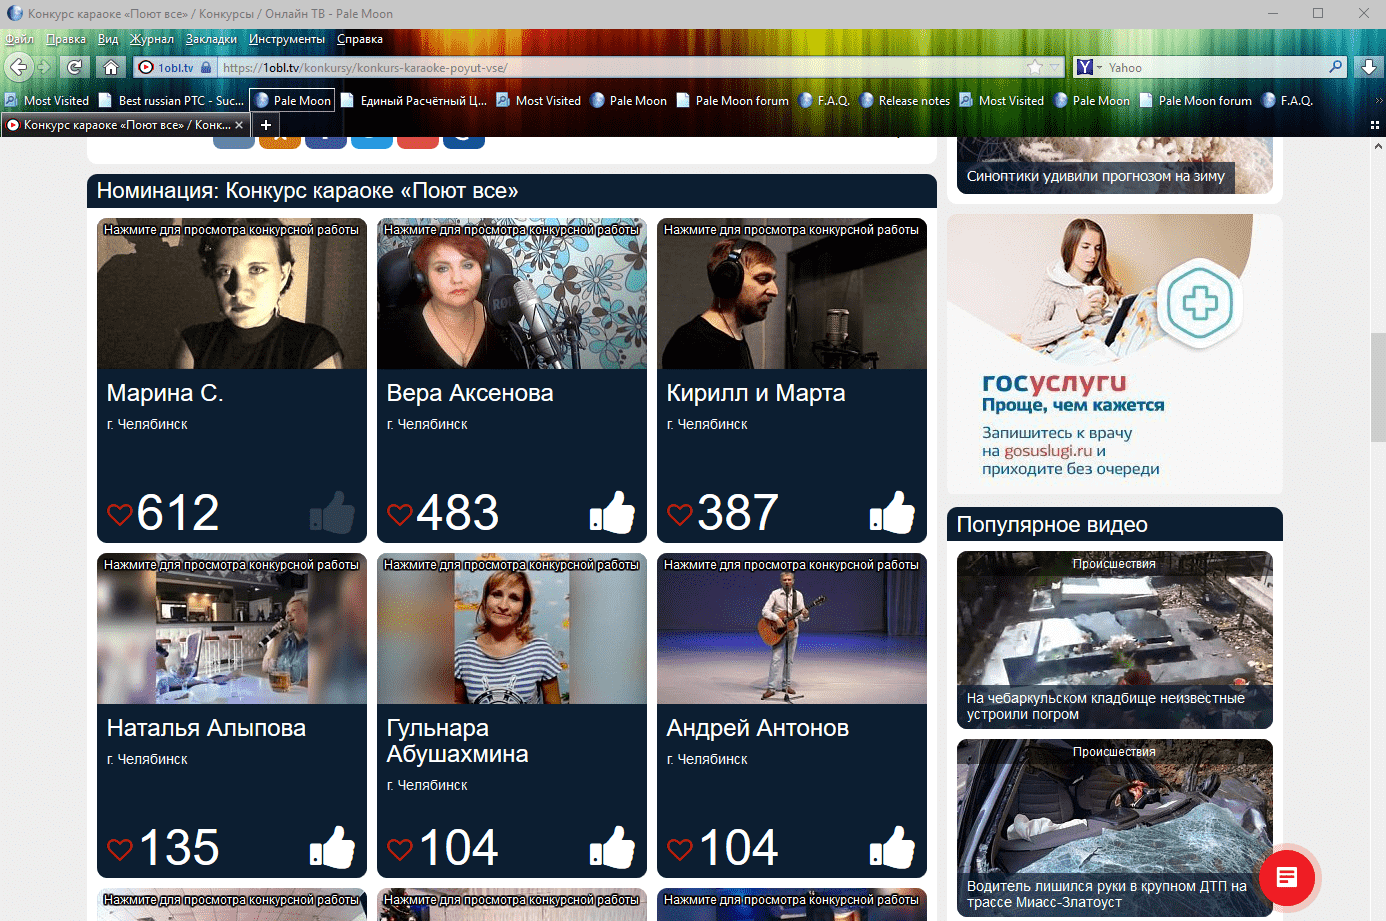
Task: Click the 1obl.tv site identity button
Action: (175, 67)
